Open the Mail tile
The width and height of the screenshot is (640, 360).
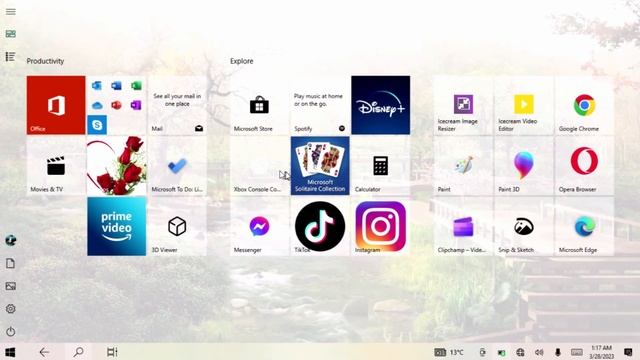[177, 105]
